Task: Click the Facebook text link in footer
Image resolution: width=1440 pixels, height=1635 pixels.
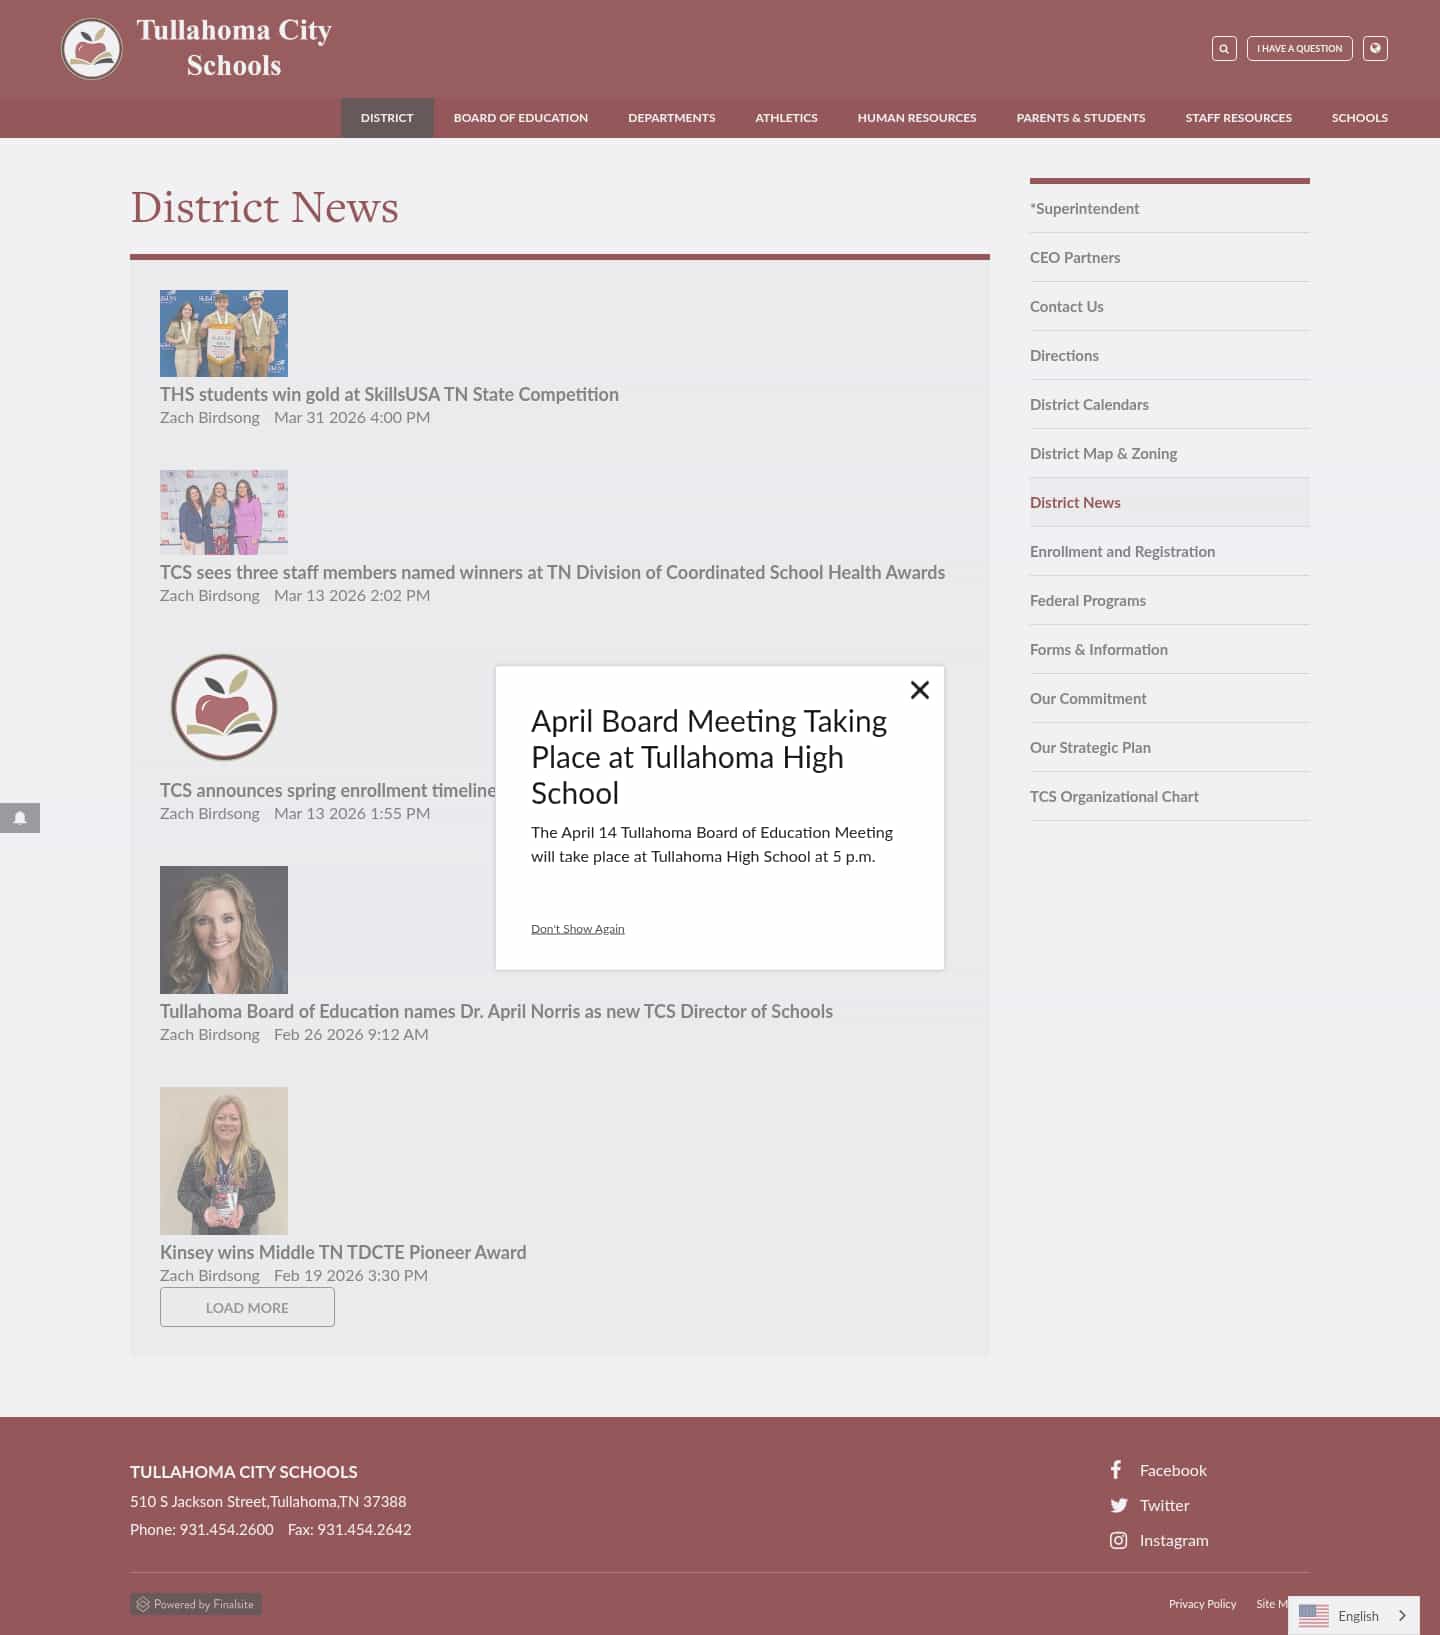Action: click(1173, 1470)
